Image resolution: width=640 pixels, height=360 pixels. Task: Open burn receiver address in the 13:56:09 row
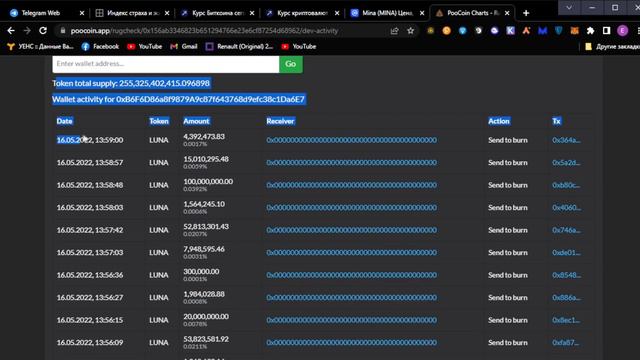pos(351,342)
